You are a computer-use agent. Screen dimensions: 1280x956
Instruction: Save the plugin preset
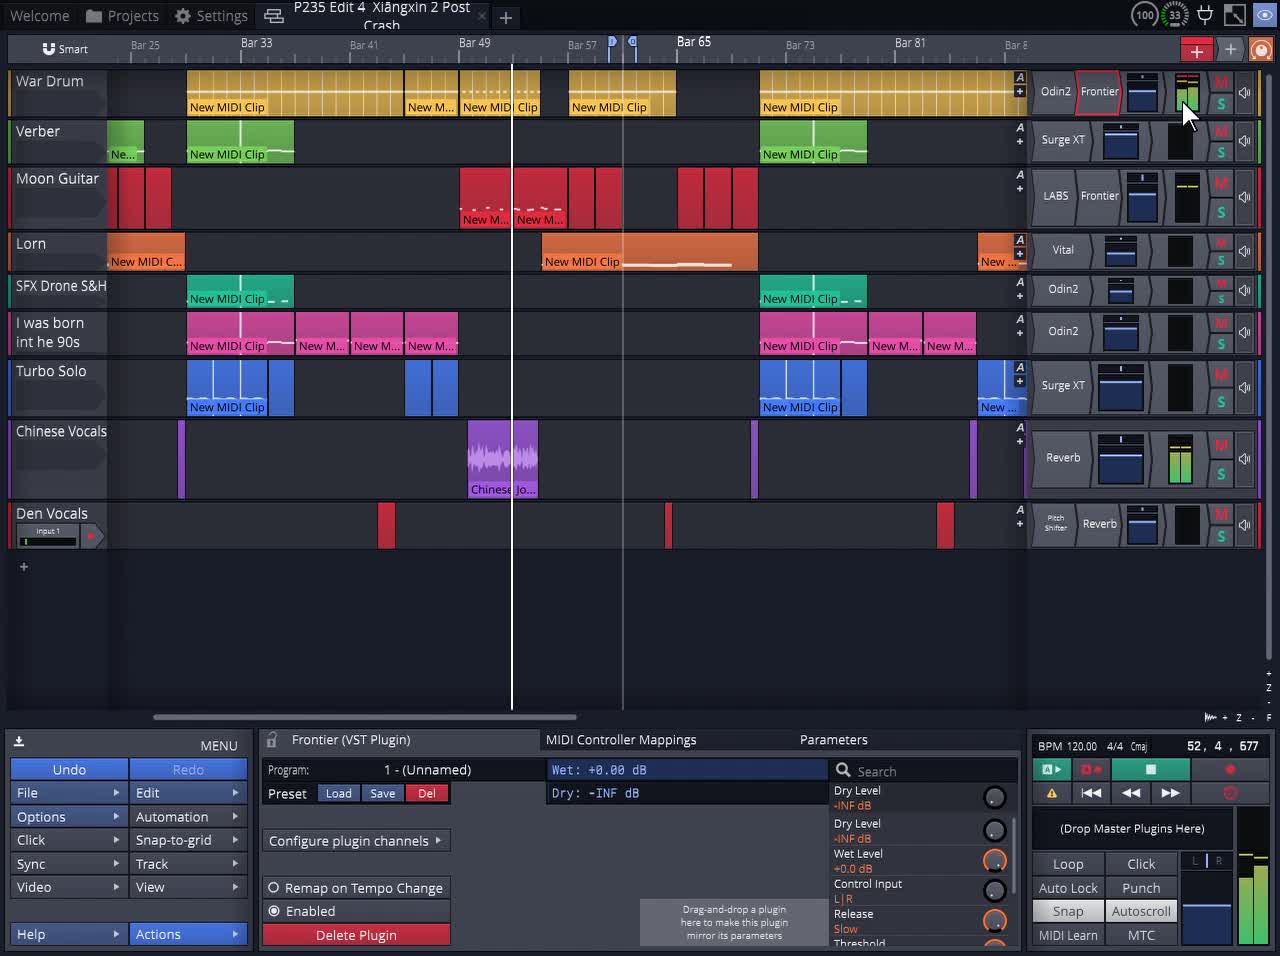click(383, 793)
